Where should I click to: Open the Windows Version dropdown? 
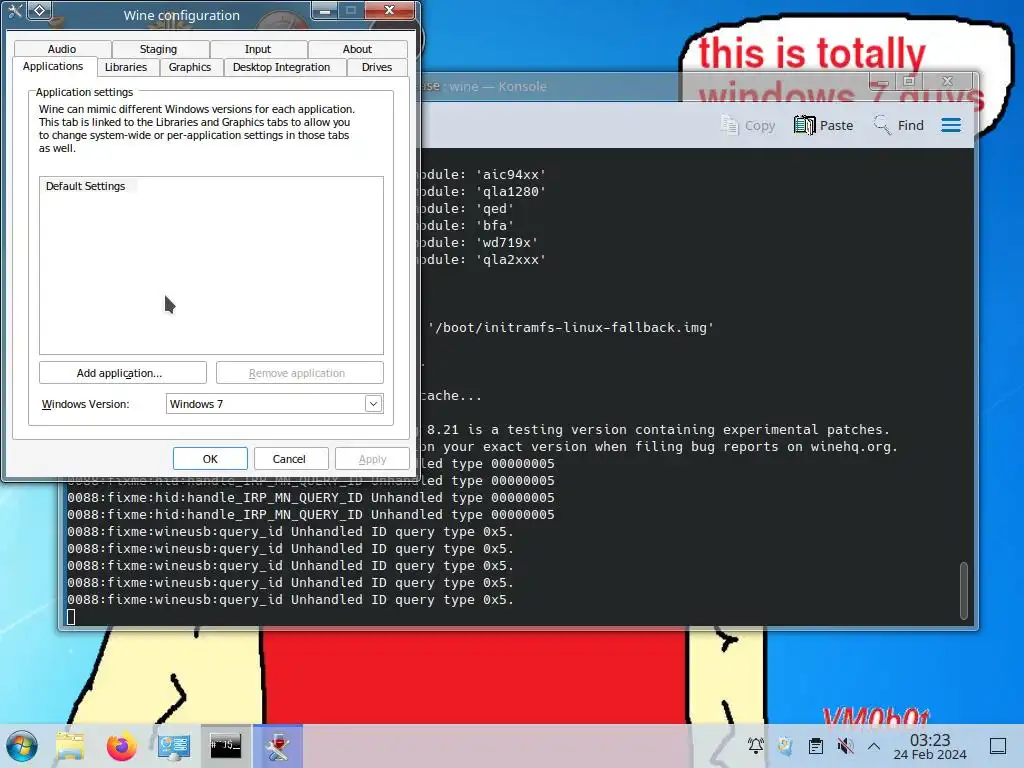(274, 404)
